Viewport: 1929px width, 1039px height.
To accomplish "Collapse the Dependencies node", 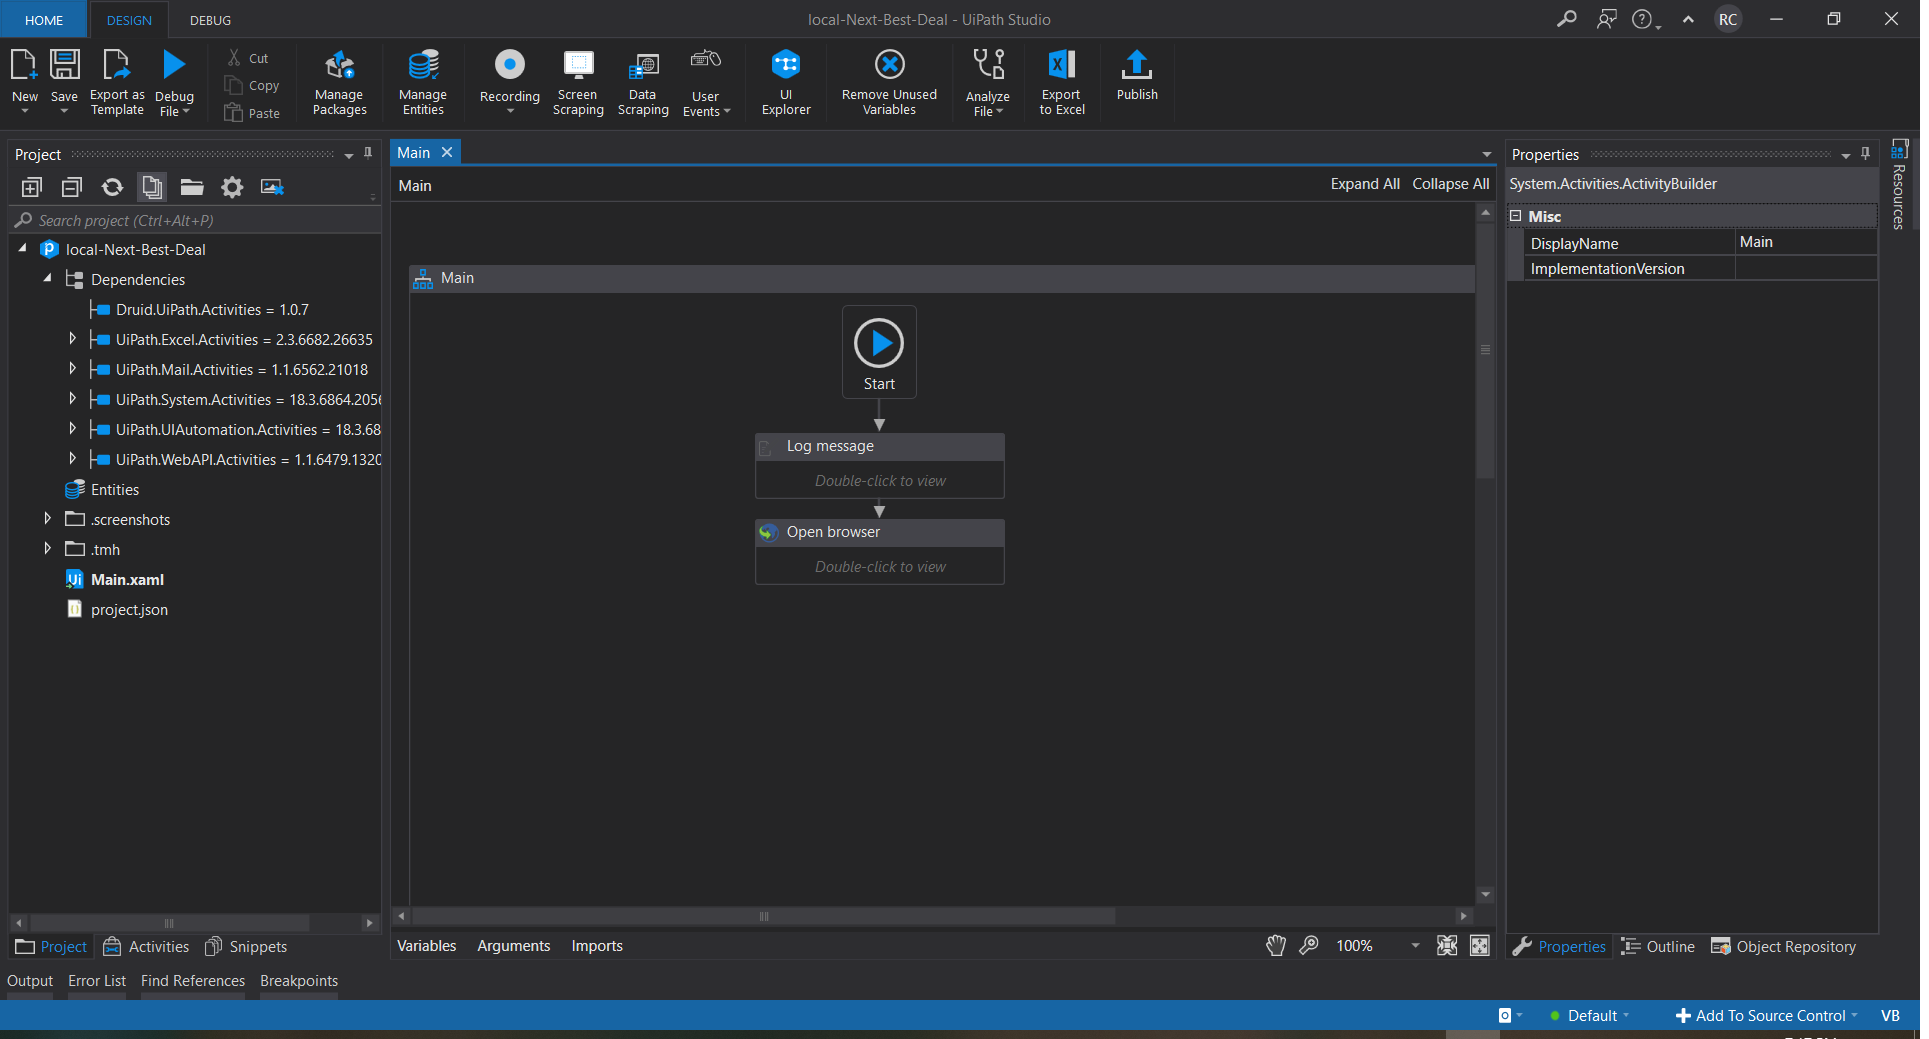I will [x=47, y=279].
